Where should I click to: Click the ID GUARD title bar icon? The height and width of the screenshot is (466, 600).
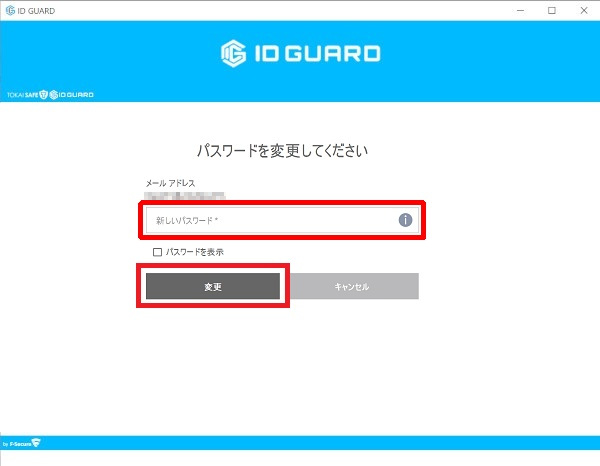point(10,11)
